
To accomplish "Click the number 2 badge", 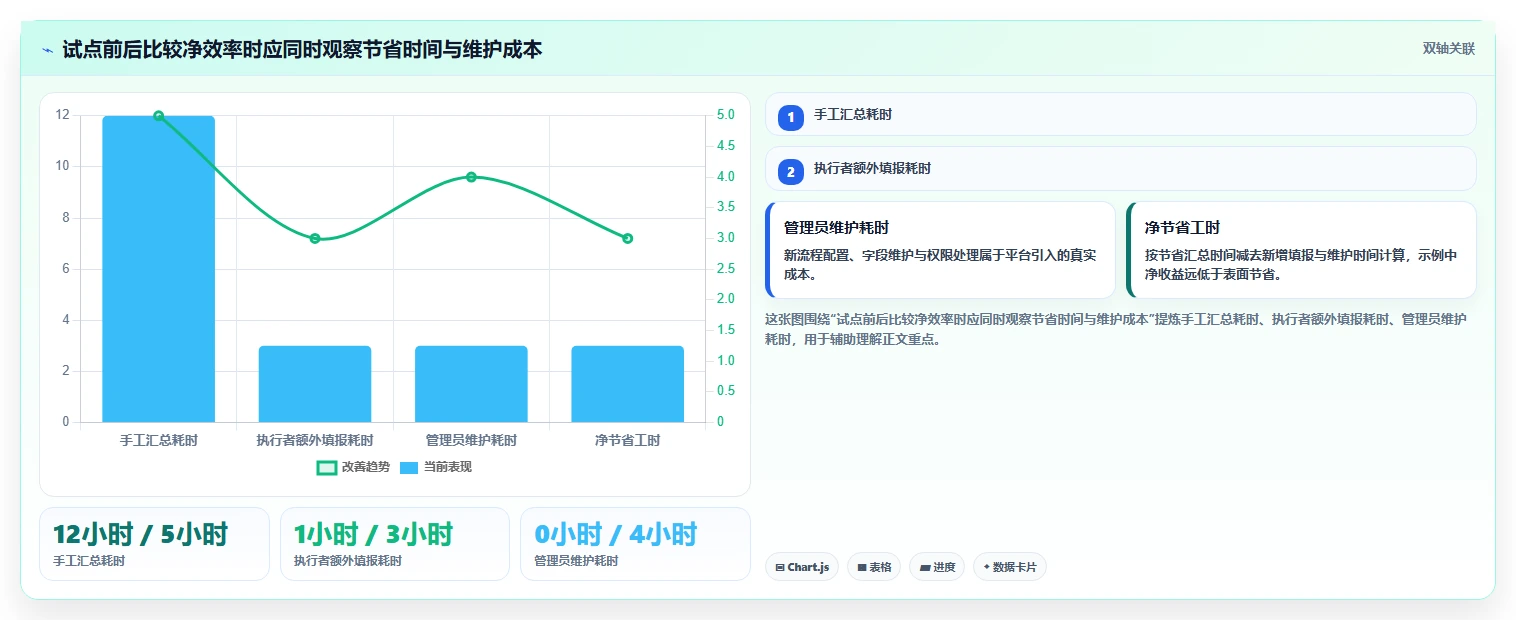I will (x=791, y=172).
